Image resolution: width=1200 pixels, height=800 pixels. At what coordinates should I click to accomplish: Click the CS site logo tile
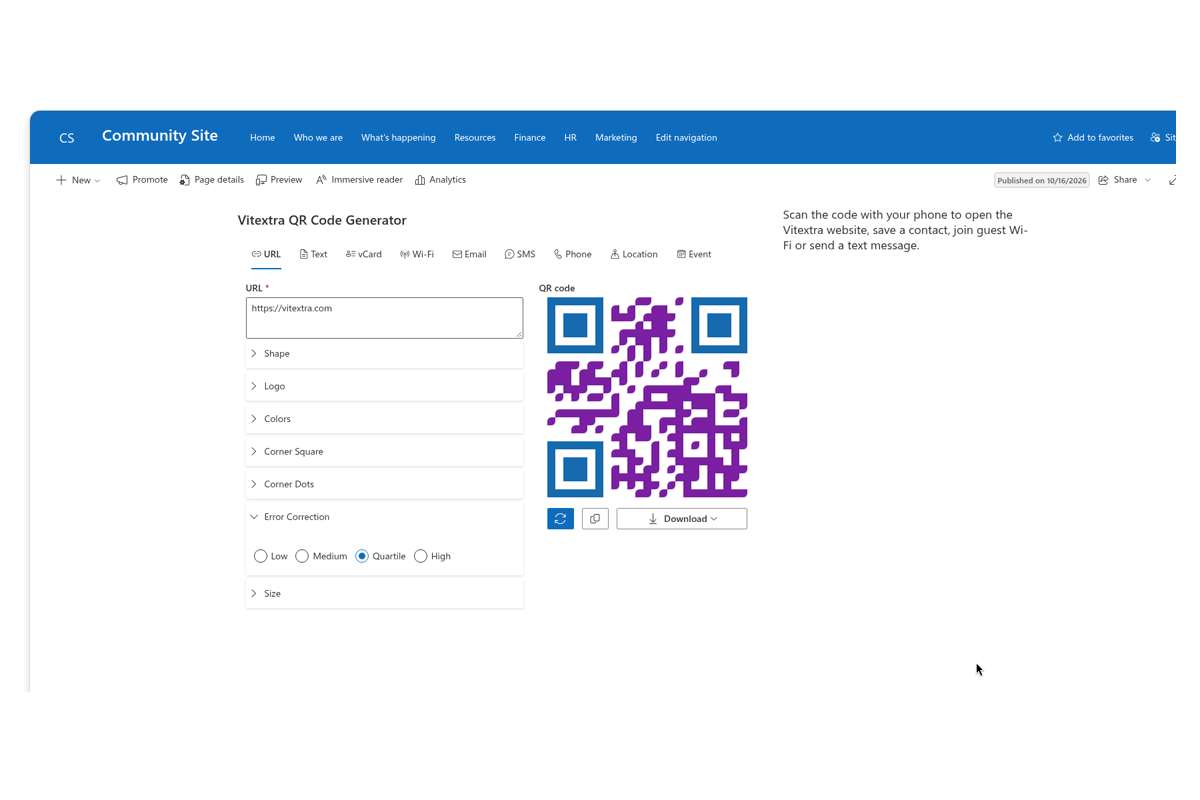[x=67, y=138]
